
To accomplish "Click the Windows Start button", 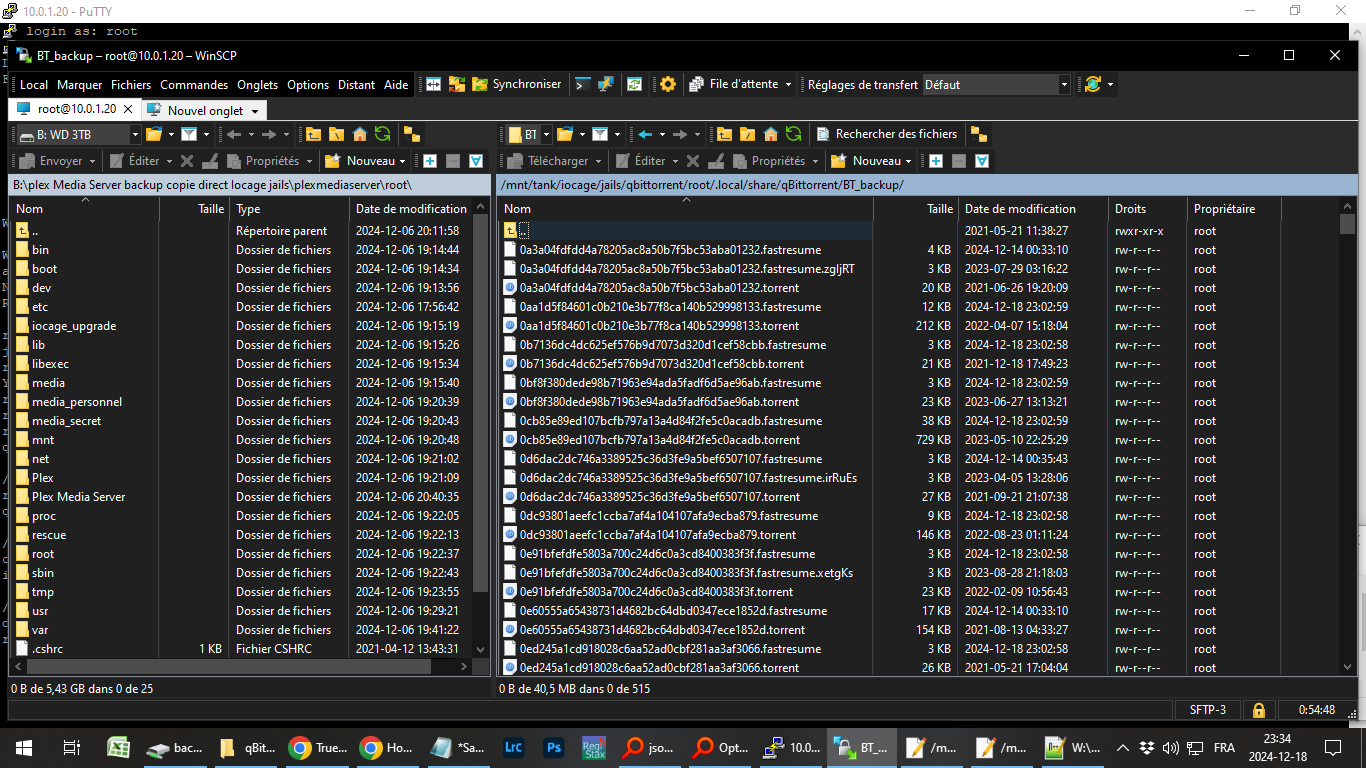I will (x=24, y=747).
